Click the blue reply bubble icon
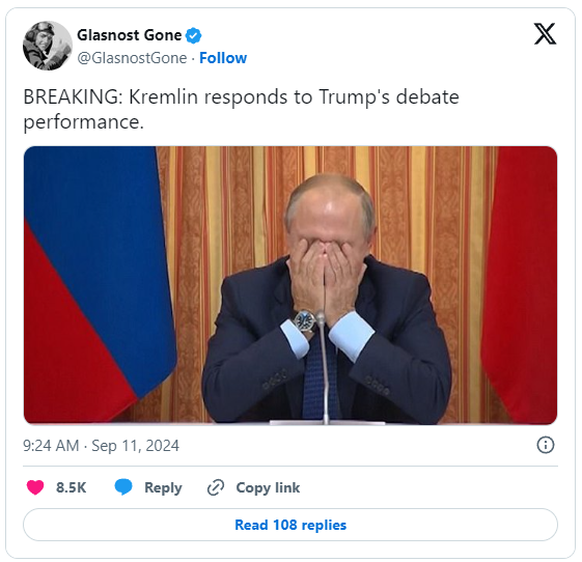The height and width of the screenshot is (562, 582). point(123,487)
